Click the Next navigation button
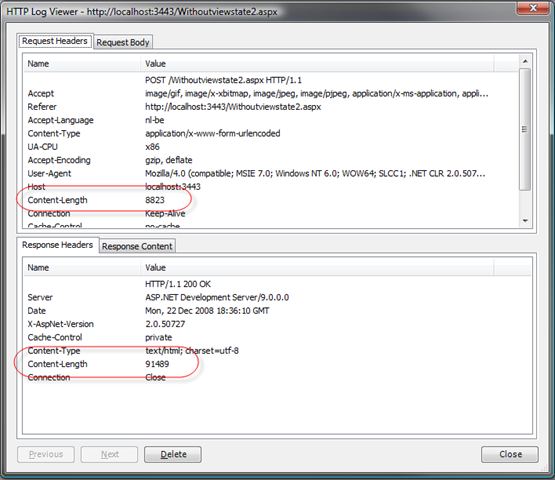The height and width of the screenshot is (480, 555). click(109, 454)
